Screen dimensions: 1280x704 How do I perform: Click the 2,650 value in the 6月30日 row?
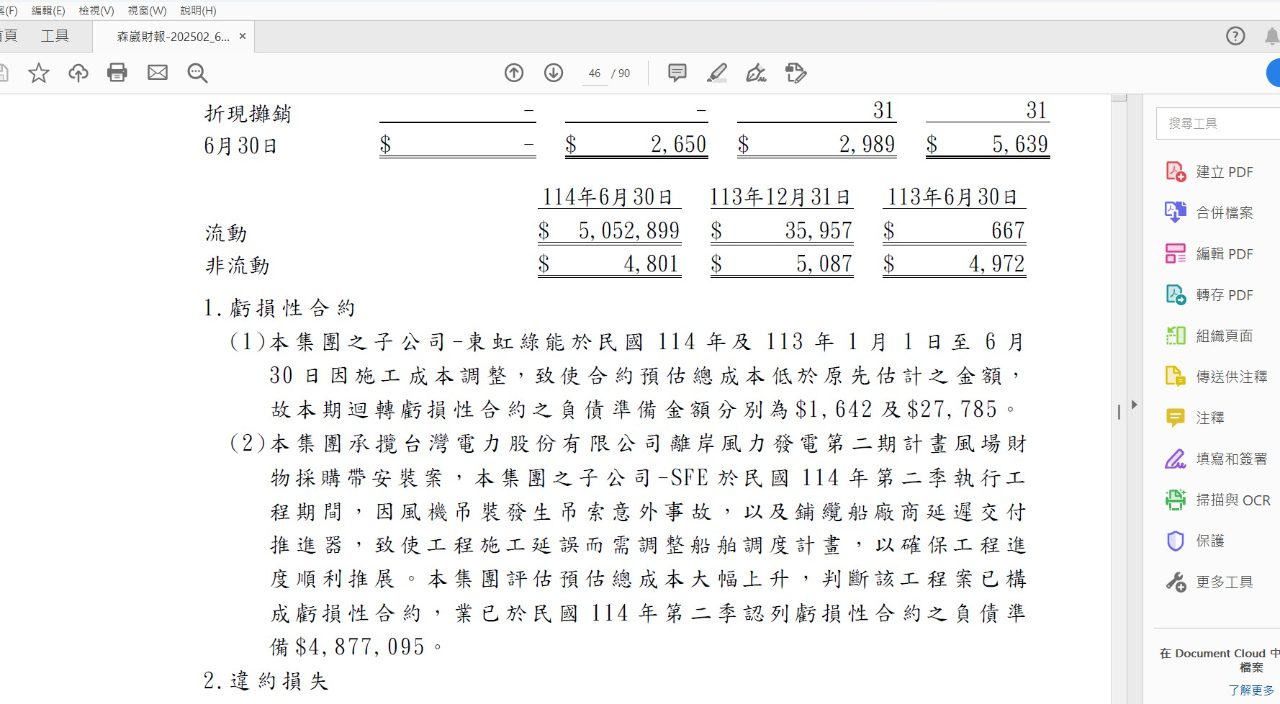679,145
